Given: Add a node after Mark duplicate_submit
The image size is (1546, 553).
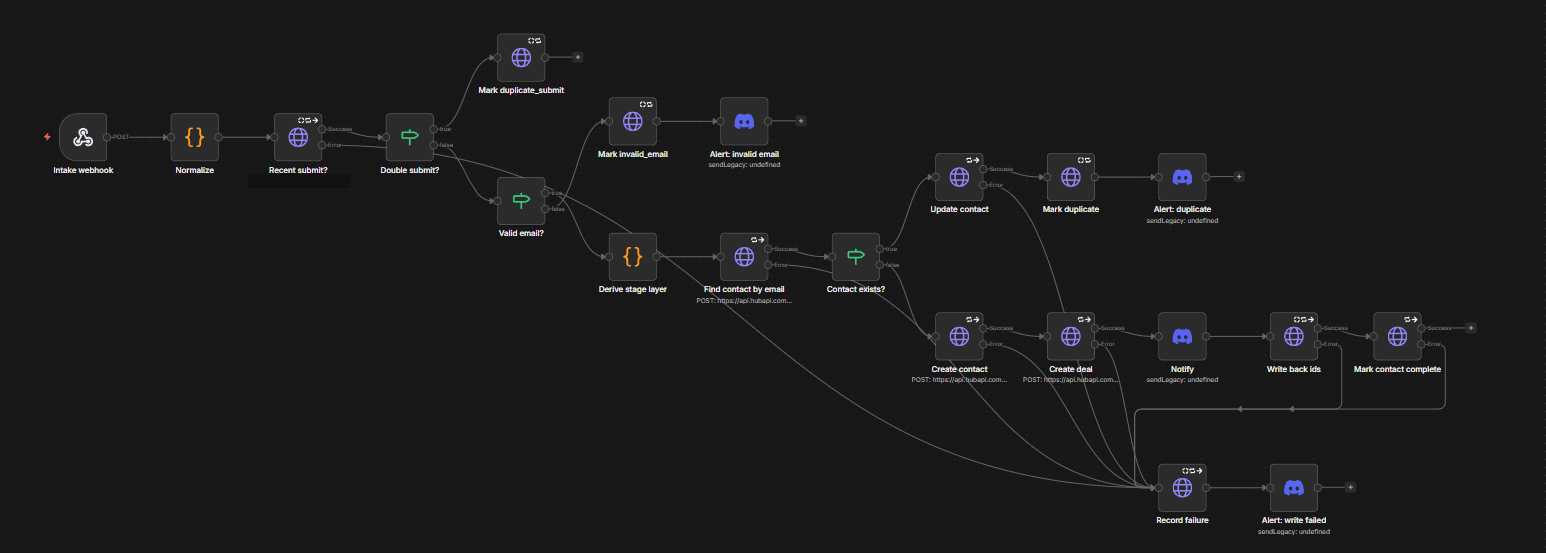Looking at the screenshot, I should 577,58.
